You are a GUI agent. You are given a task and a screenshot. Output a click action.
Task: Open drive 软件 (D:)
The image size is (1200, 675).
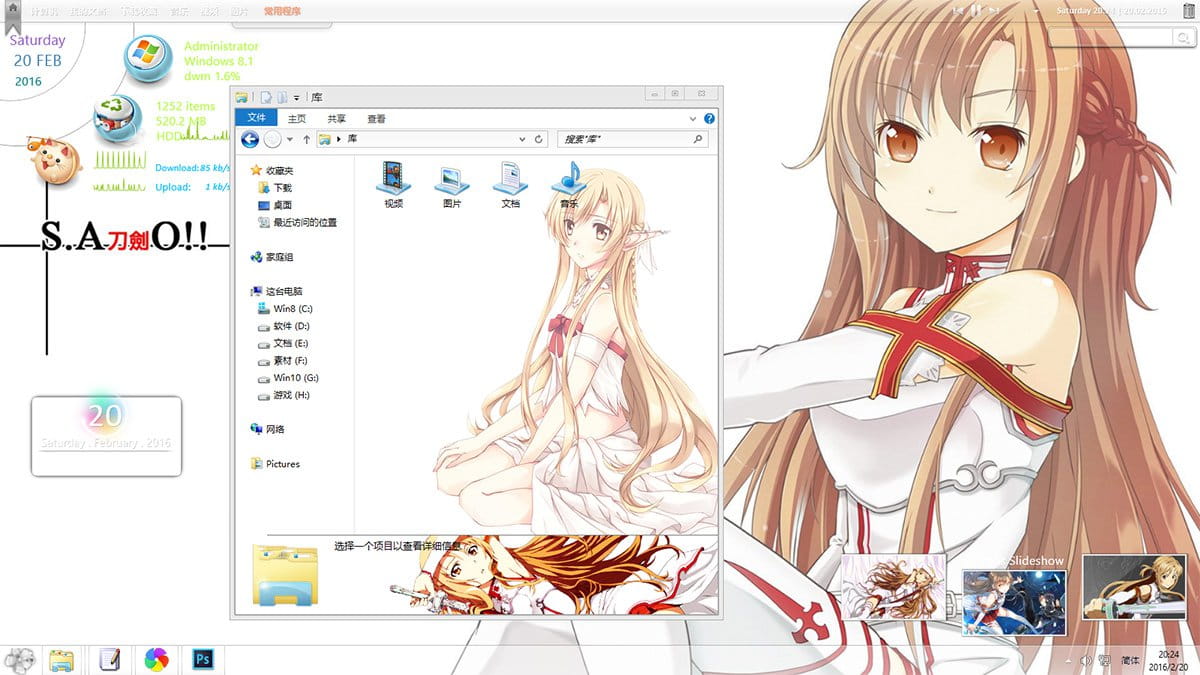[283, 326]
